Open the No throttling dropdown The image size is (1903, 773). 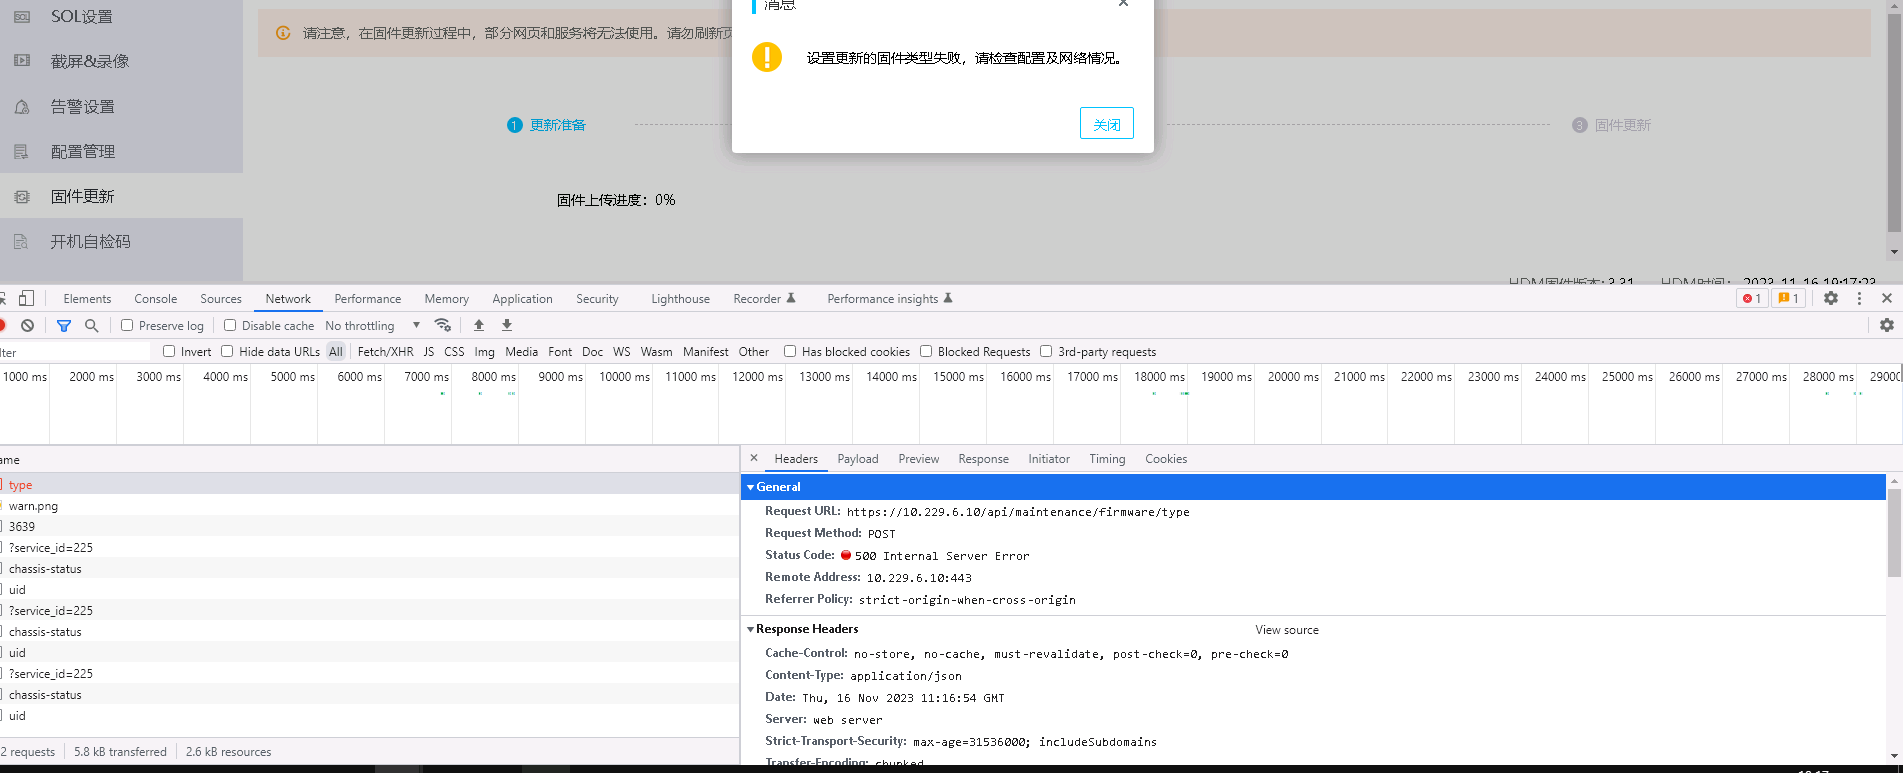(x=373, y=325)
